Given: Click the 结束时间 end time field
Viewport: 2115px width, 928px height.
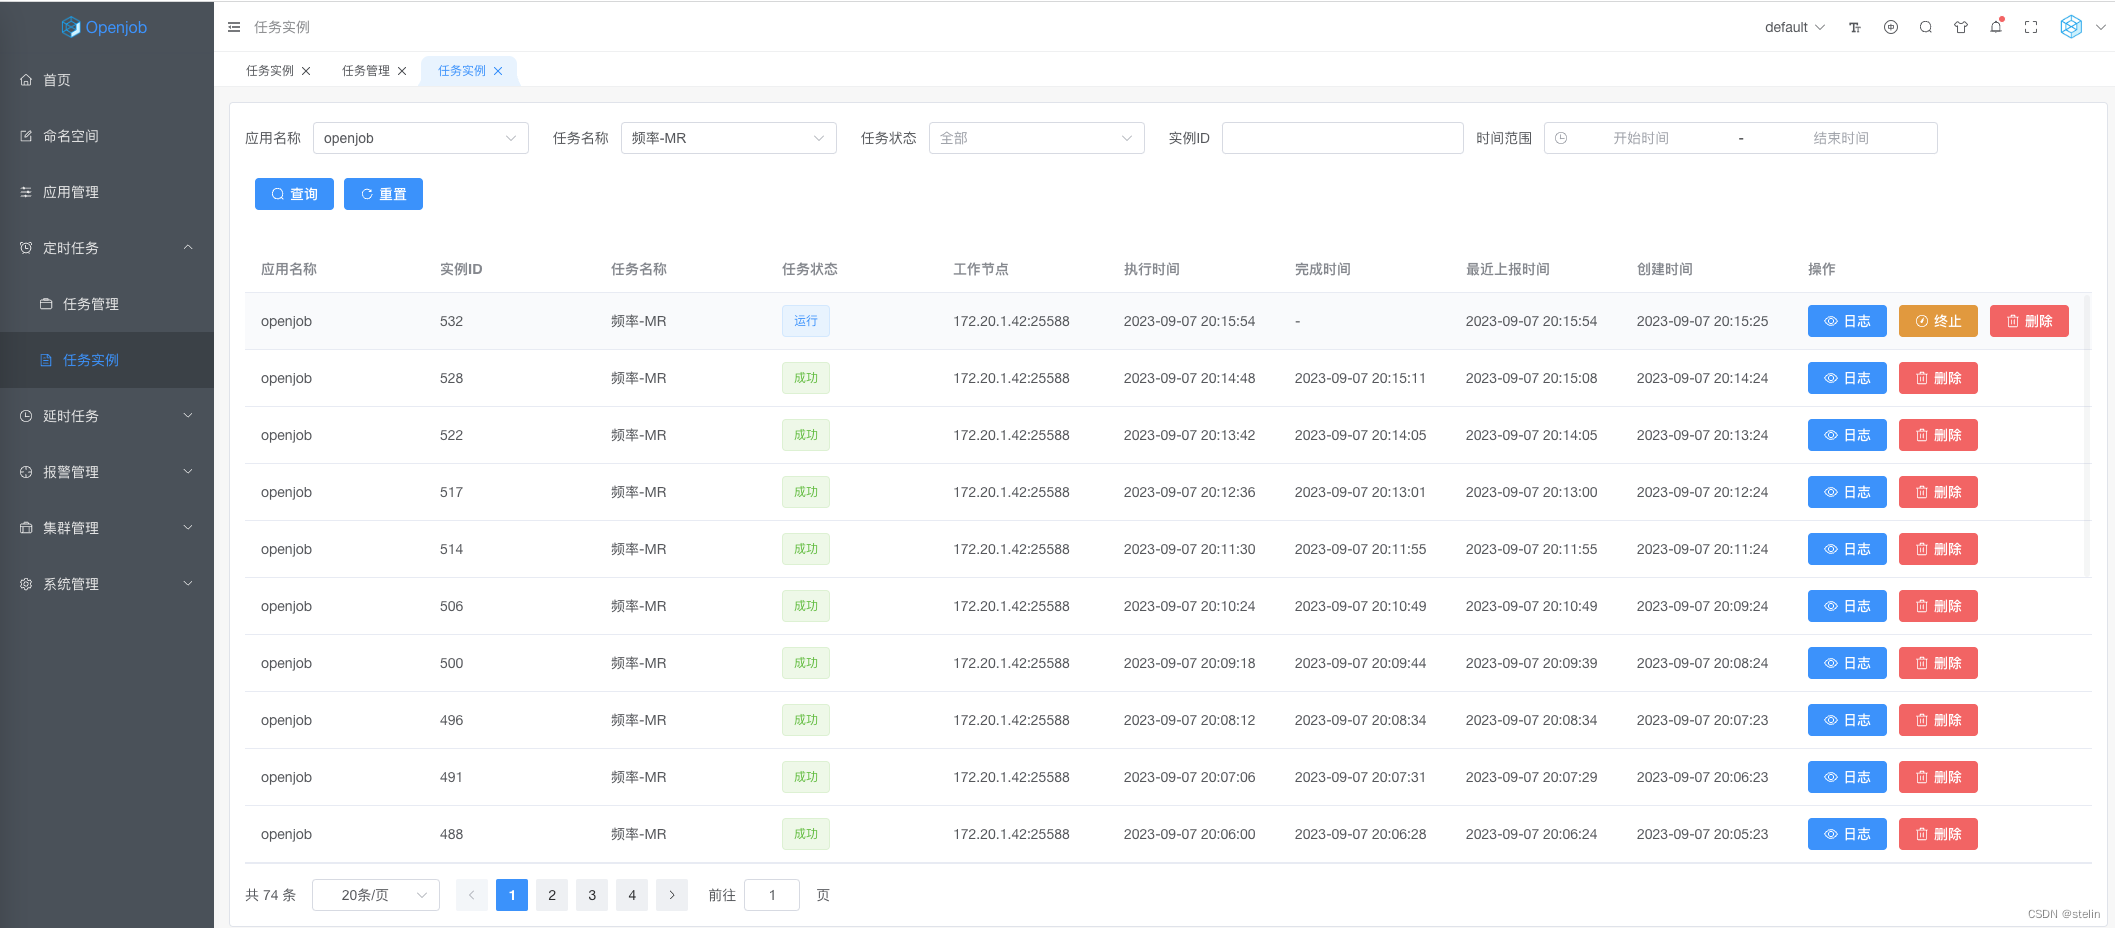Looking at the screenshot, I should click(1841, 138).
